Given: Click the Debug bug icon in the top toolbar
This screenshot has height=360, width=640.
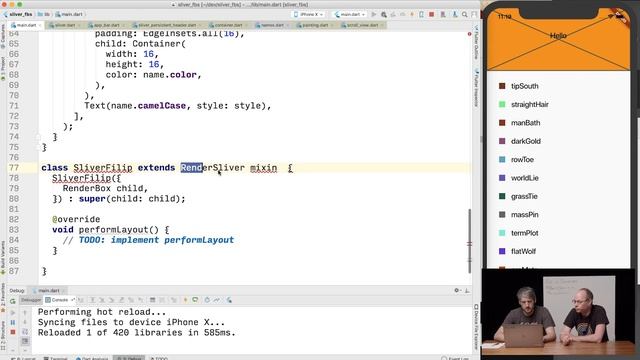Looking at the screenshot, I should click(384, 14).
